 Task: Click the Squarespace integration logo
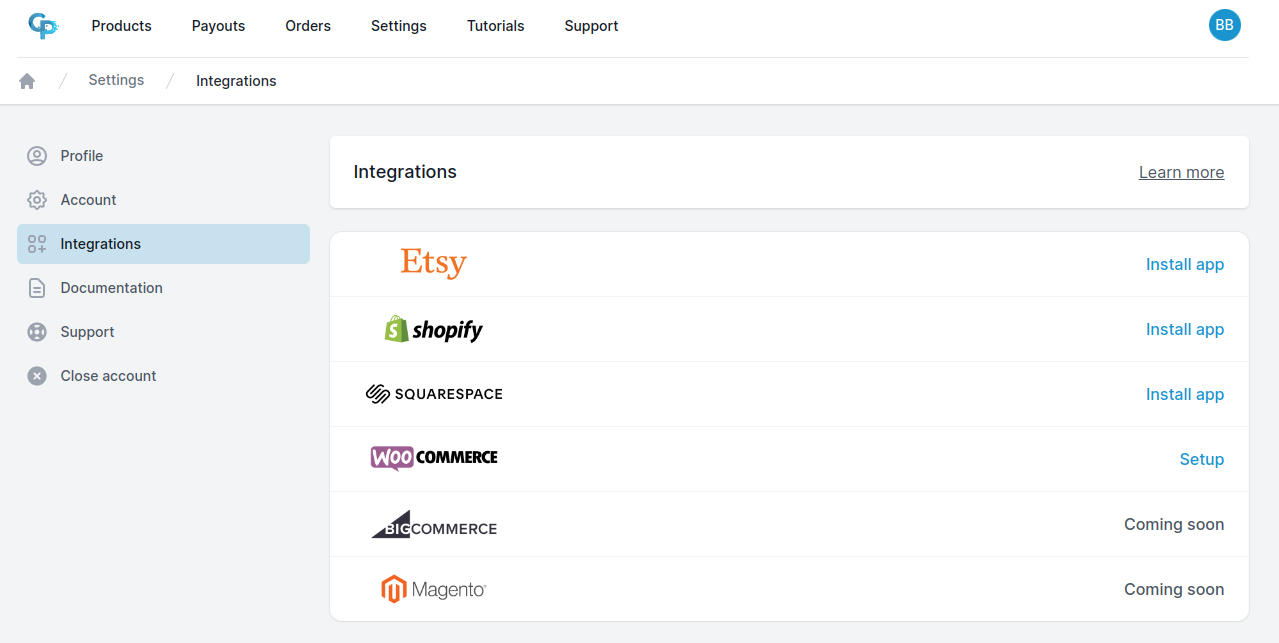pos(433,393)
